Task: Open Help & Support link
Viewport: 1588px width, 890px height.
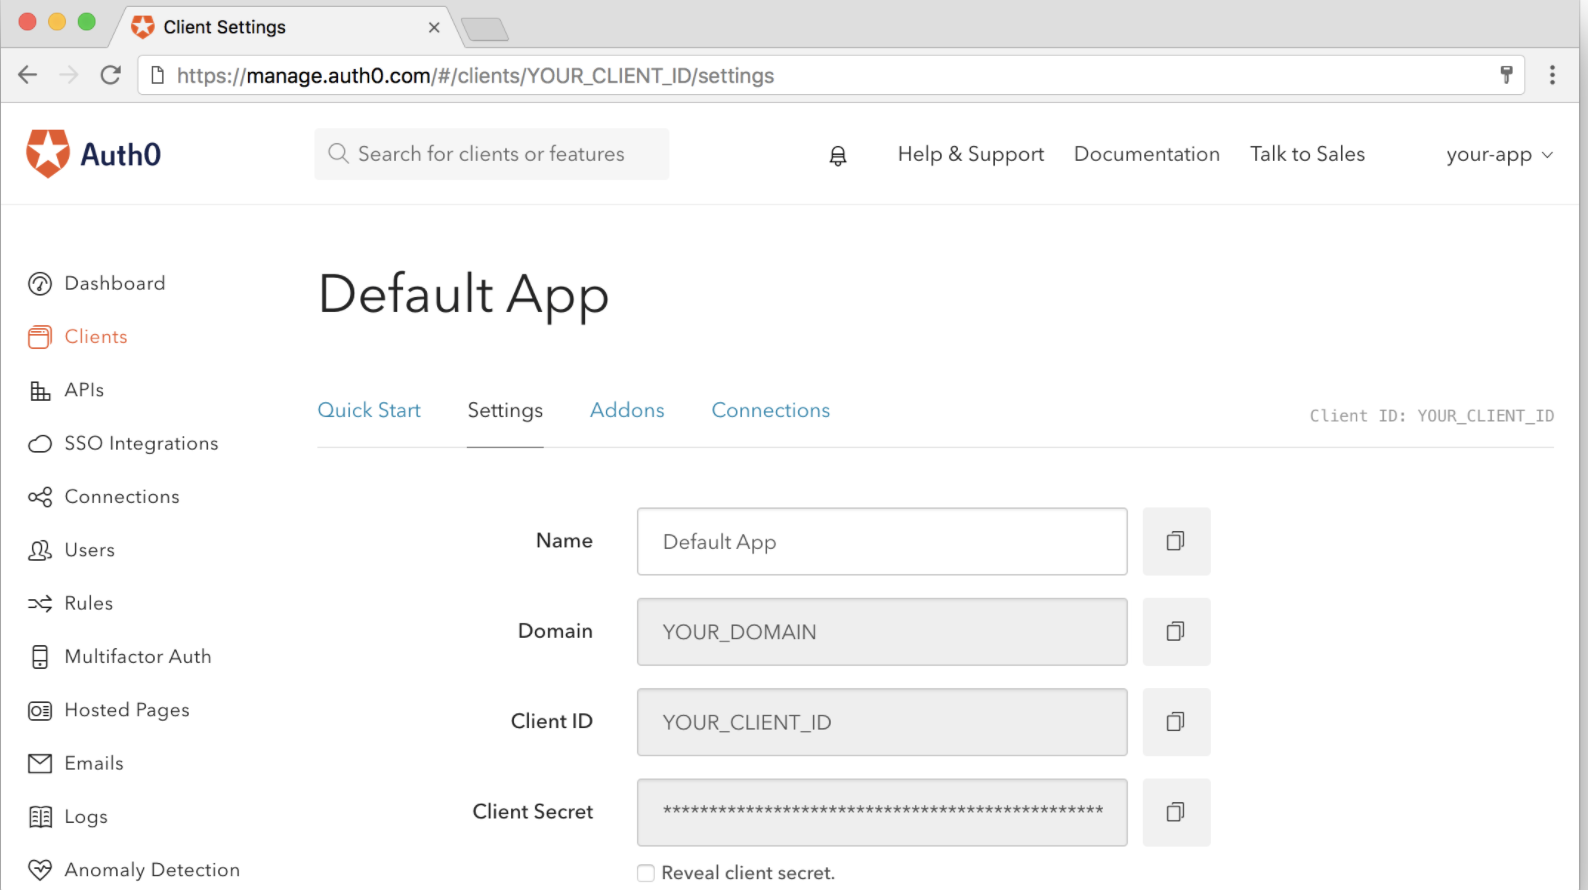Action: pos(971,154)
